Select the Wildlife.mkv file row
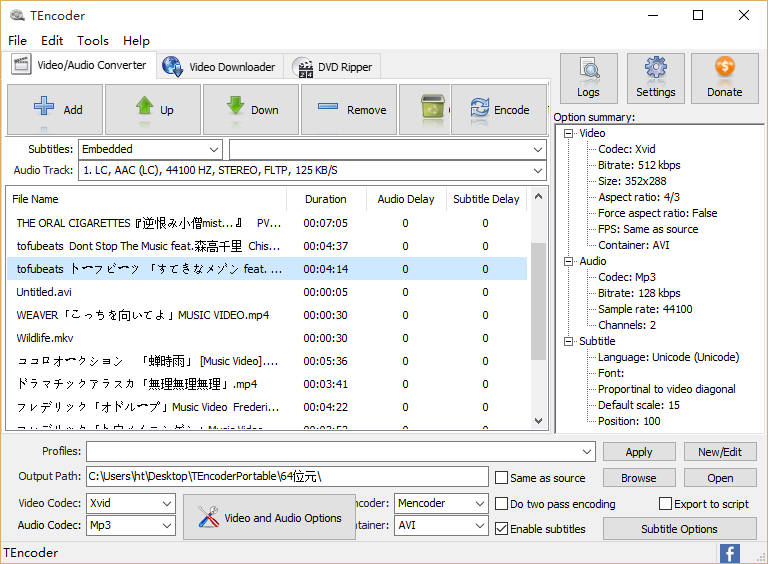Viewport: 768px width, 564px height. (x=42, y=338)
